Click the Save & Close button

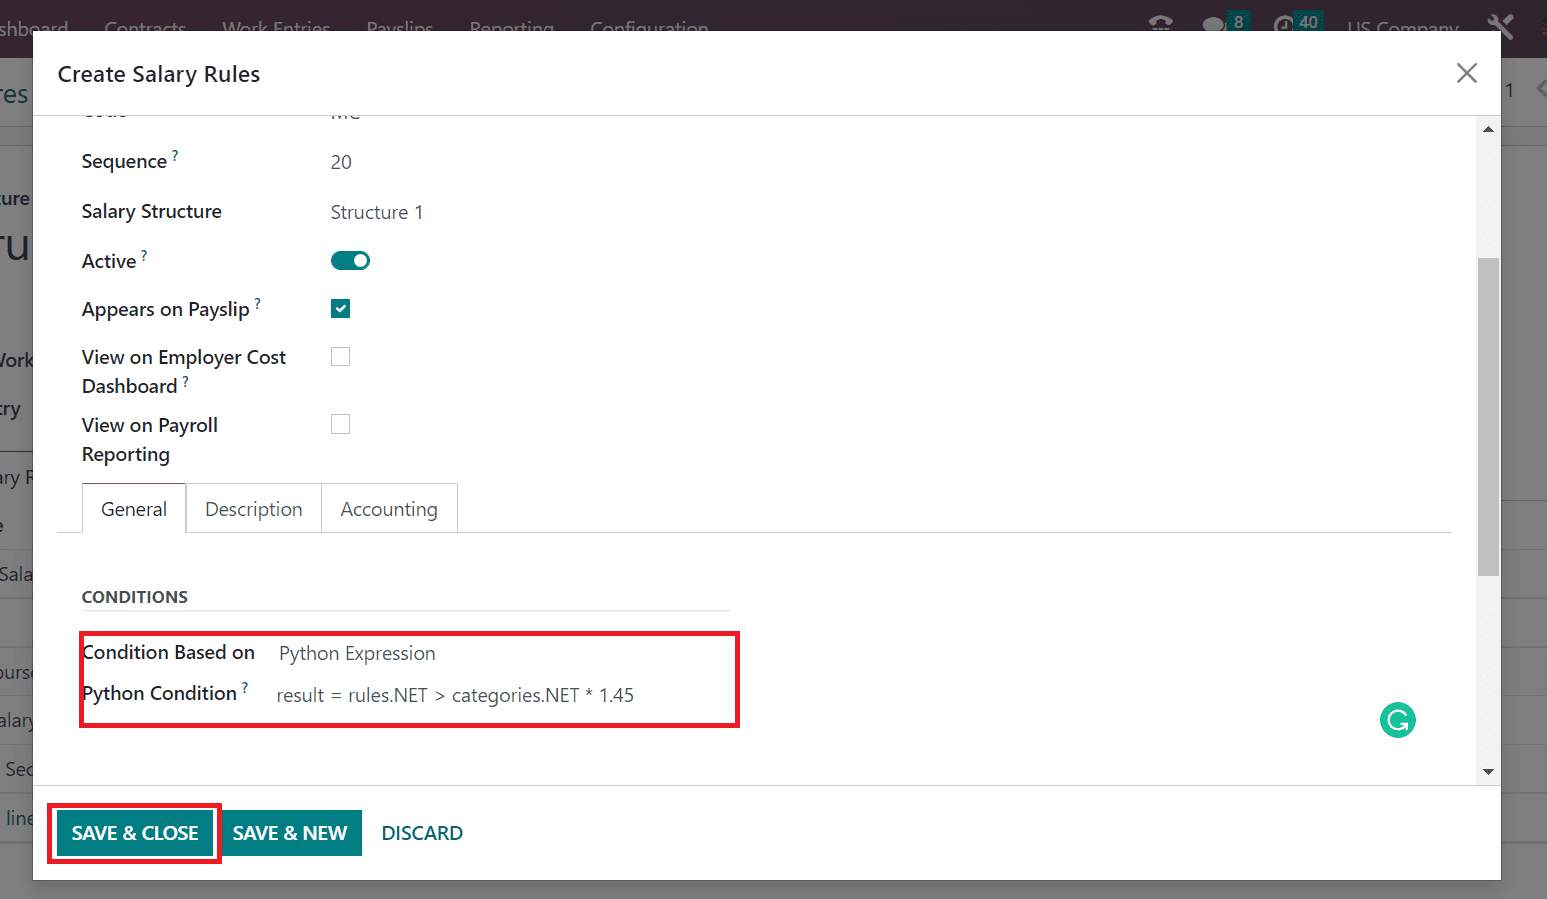[135, 833]
